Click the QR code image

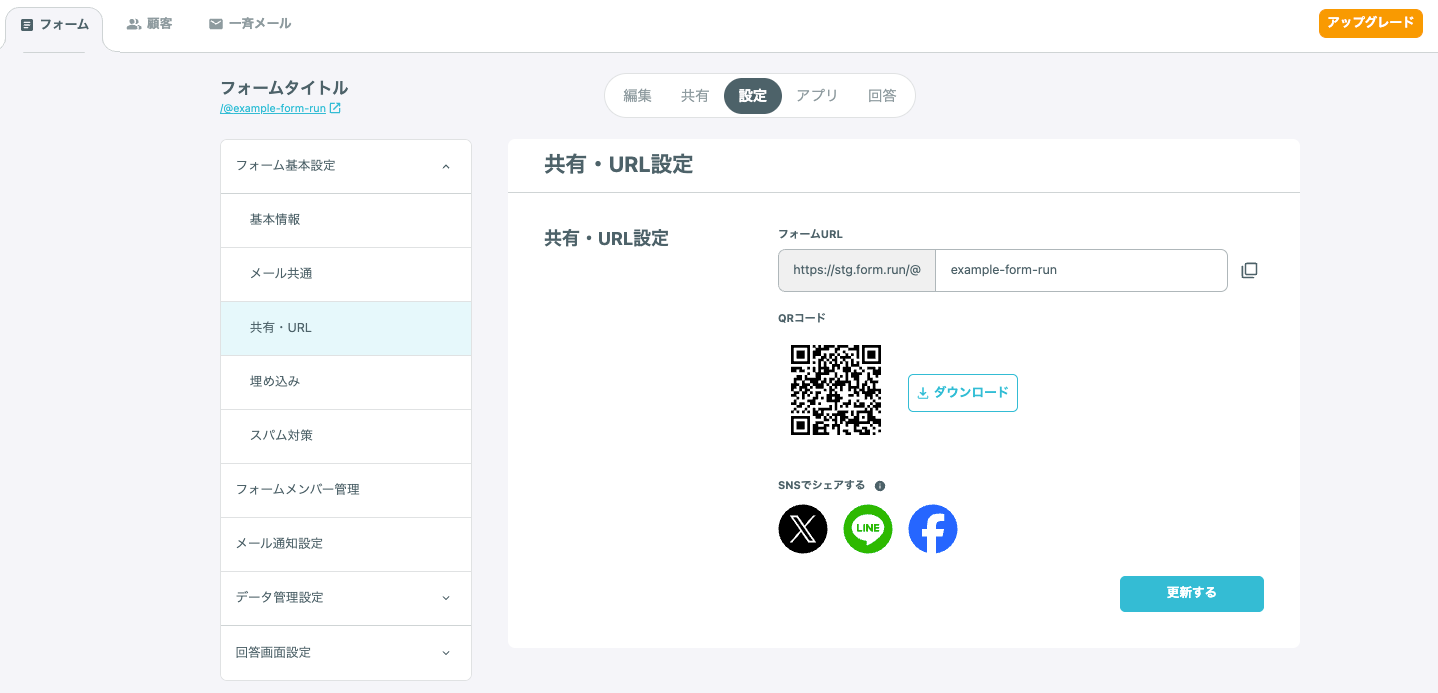[x=836, y=390]
